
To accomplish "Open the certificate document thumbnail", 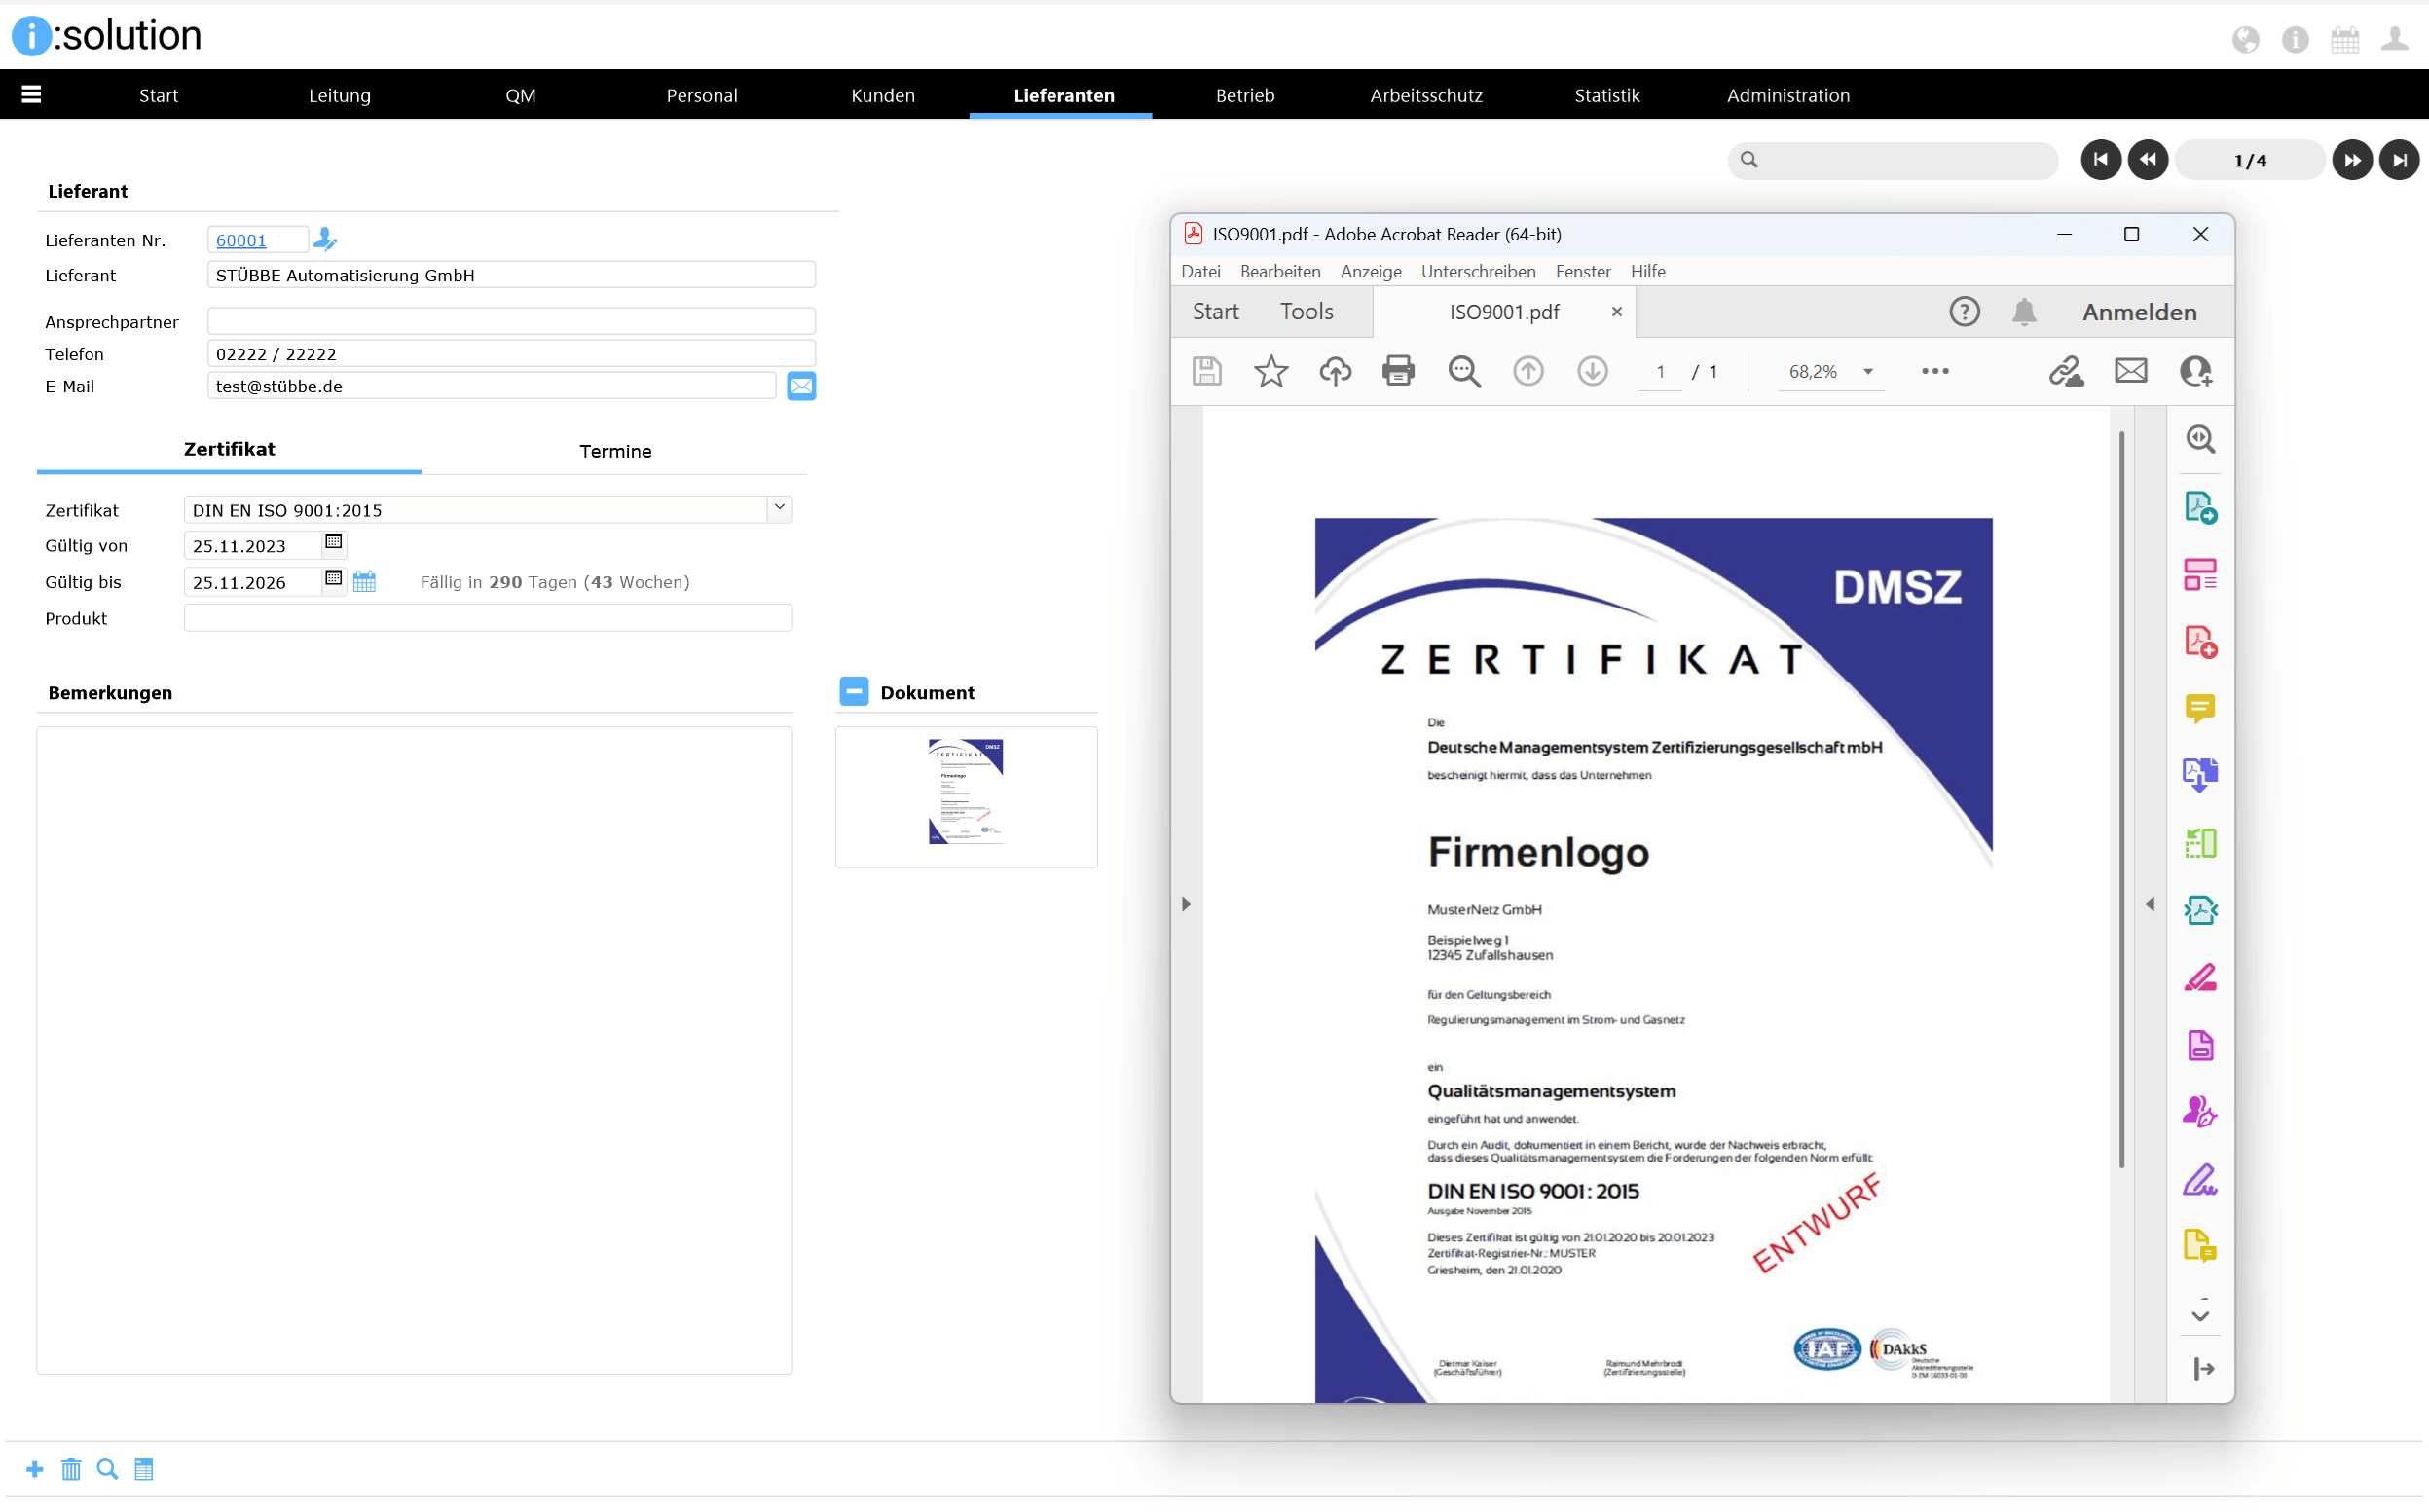I will [x=965, y=793].
